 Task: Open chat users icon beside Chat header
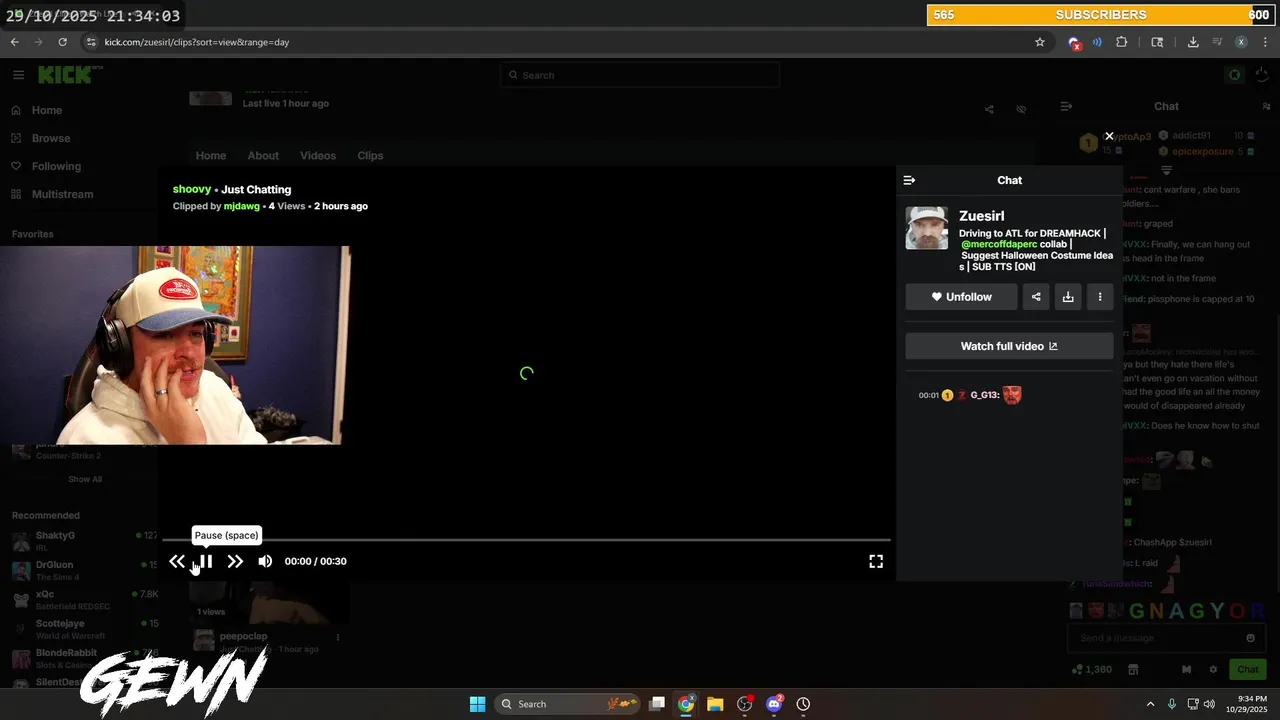coord(1266,106)
